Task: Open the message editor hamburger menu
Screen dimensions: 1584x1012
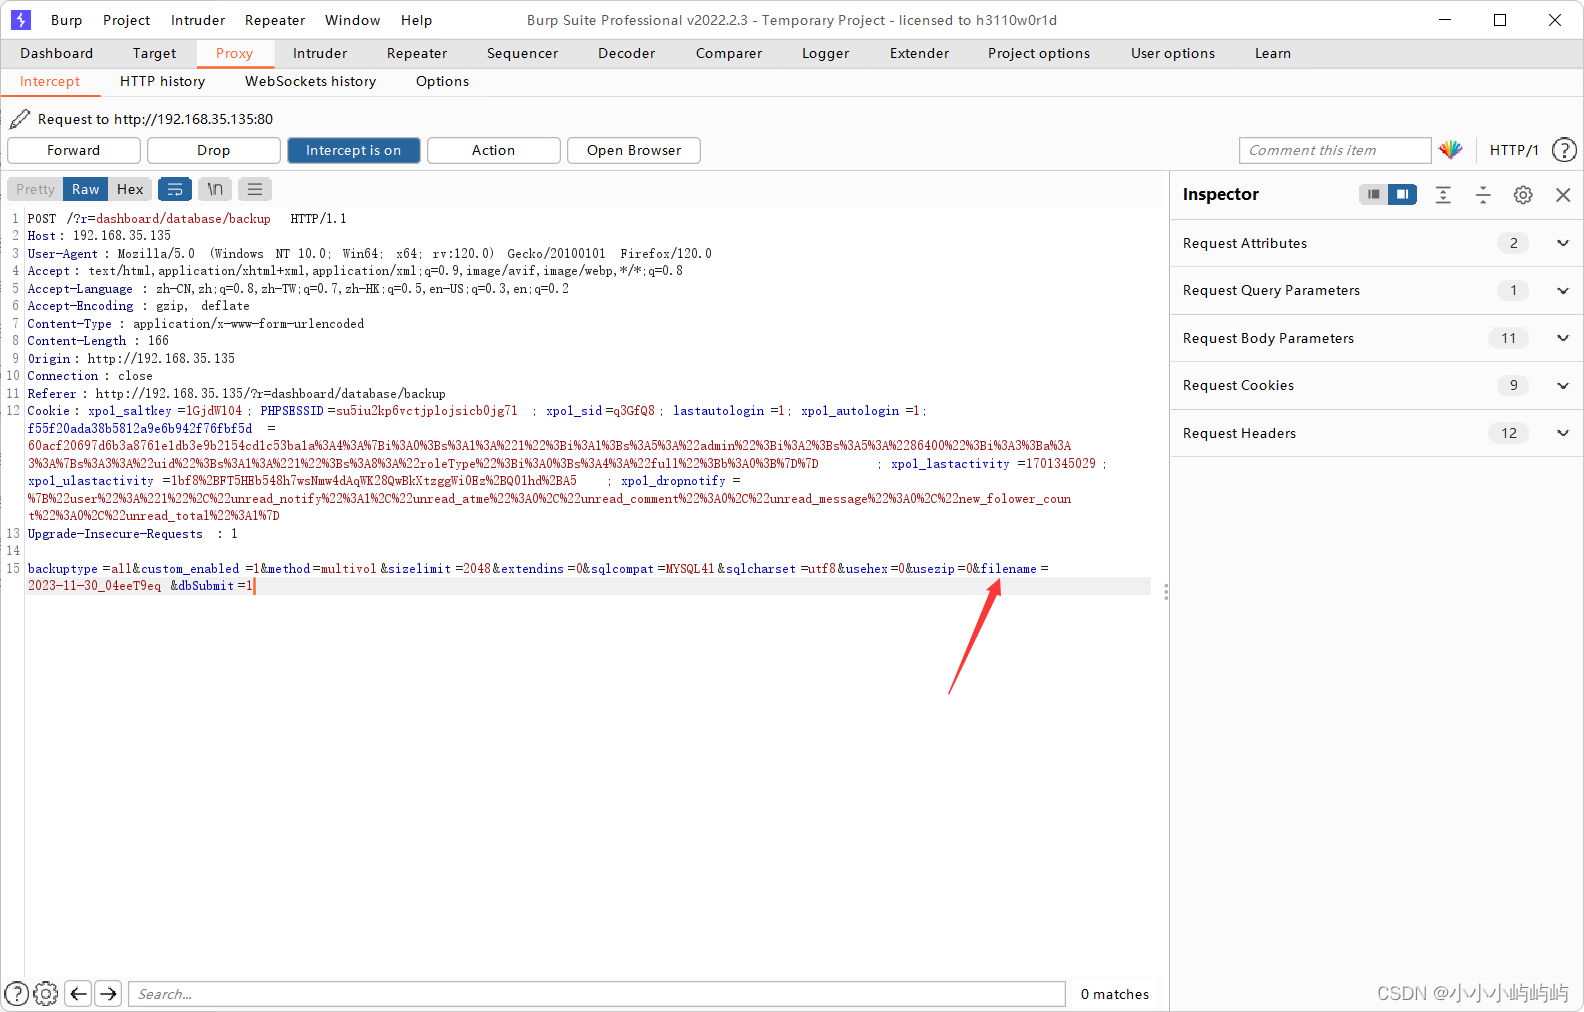Action: 255,189
